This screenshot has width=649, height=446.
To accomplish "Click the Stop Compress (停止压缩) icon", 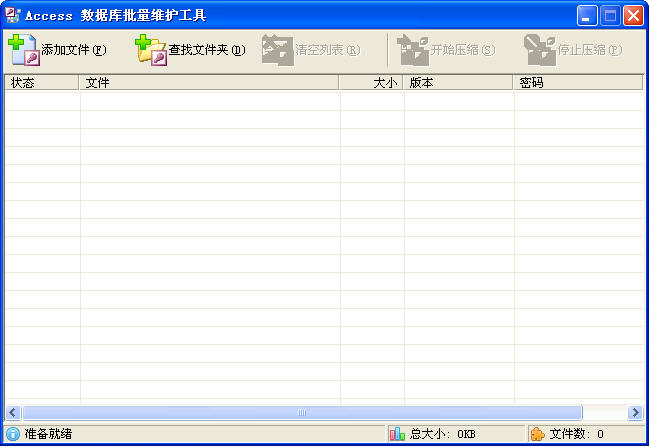I will pyautogui.click(x=540, y=49).
